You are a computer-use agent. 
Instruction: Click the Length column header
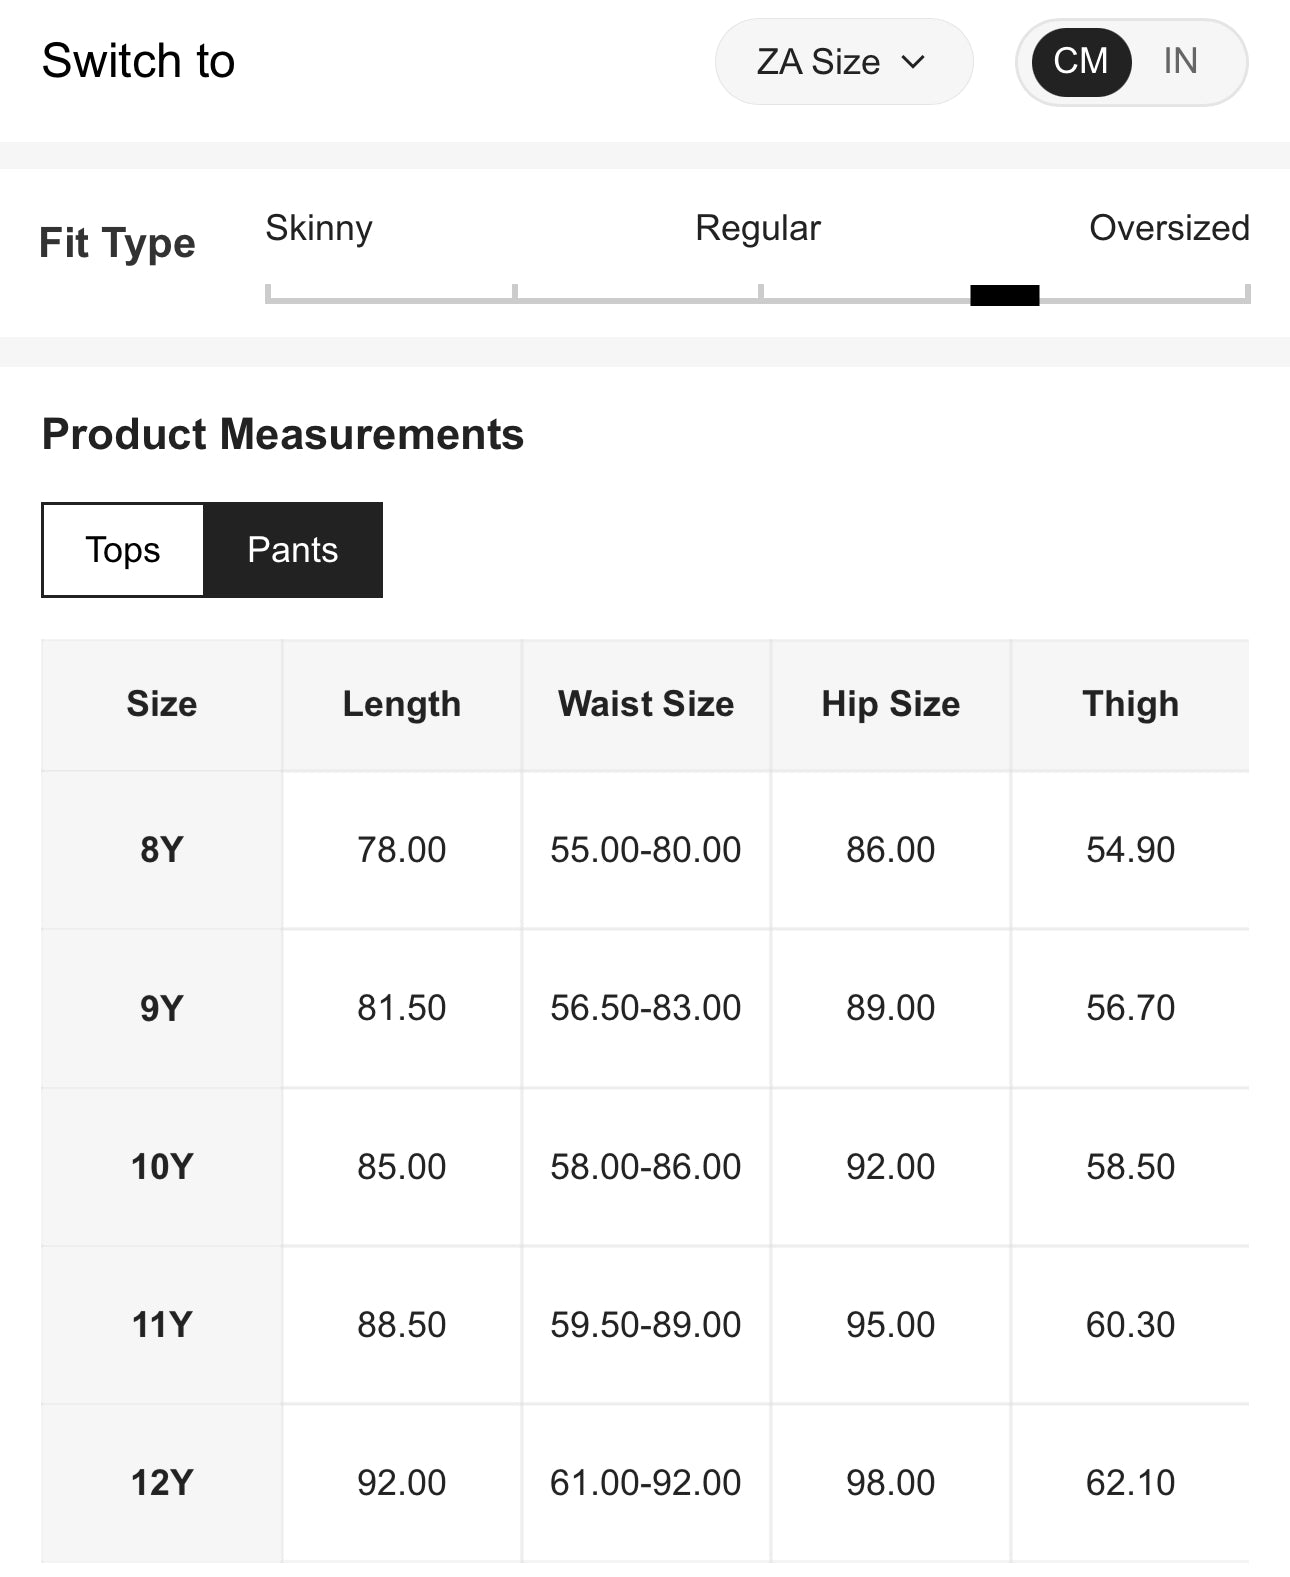pos(401,704)
